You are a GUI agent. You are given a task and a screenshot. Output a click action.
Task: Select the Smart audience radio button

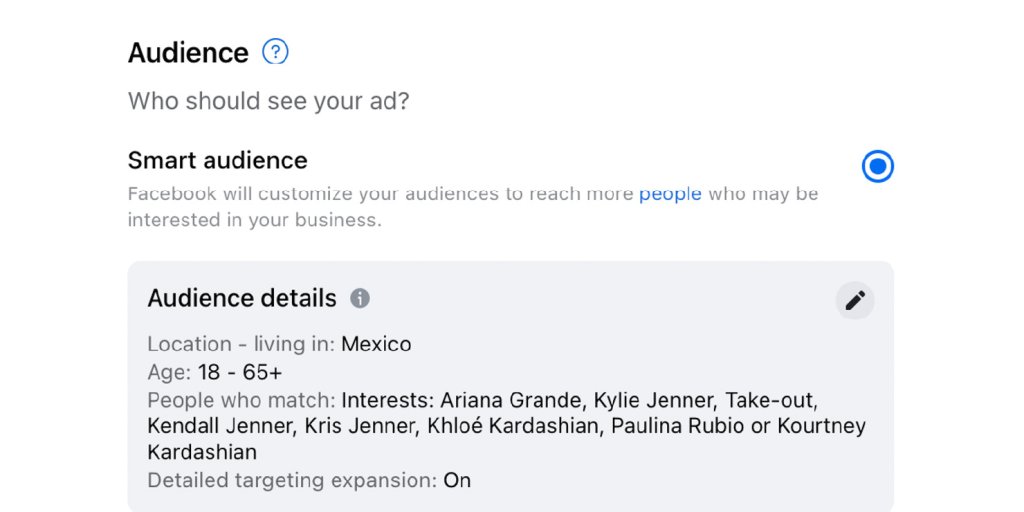[x=877, y=167]
